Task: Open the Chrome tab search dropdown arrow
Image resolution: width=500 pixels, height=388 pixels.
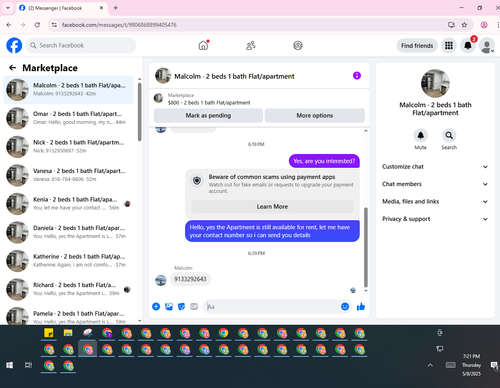Action: click(x=8, y=8)
